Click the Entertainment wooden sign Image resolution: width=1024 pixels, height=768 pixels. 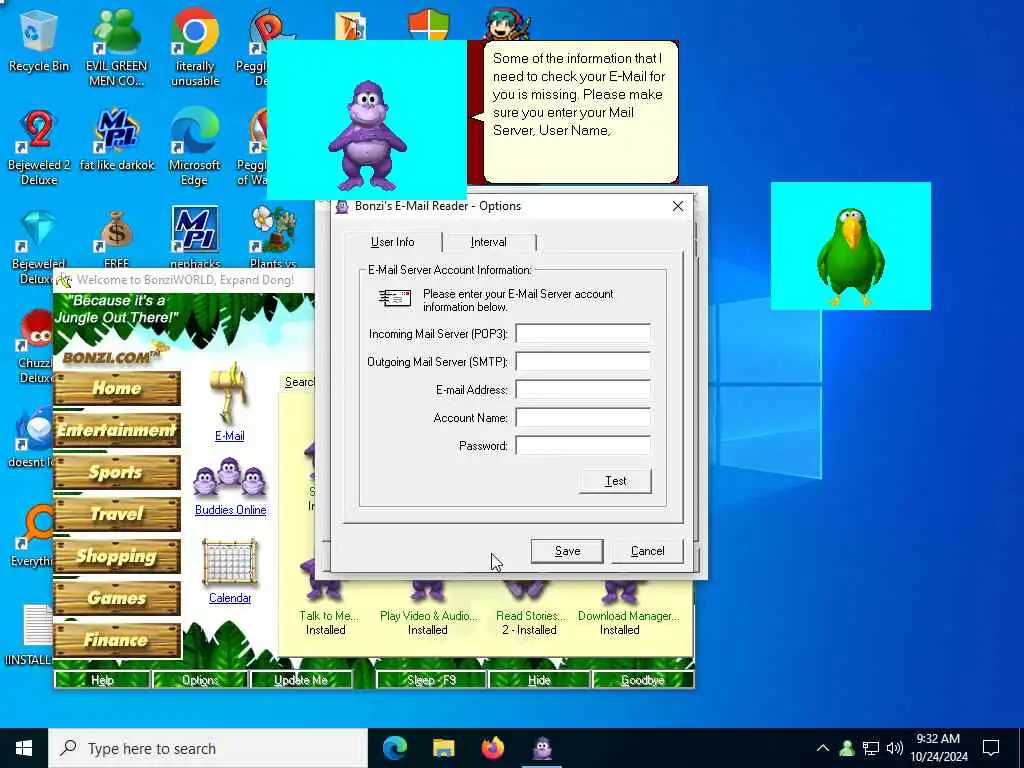click(117, 430)
